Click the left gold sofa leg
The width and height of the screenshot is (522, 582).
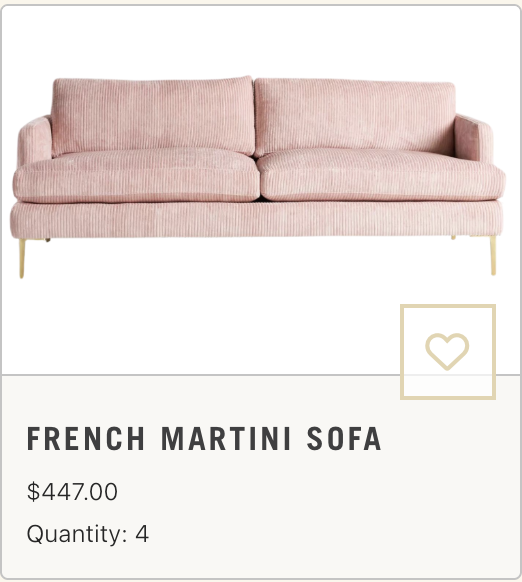point(22,258)
